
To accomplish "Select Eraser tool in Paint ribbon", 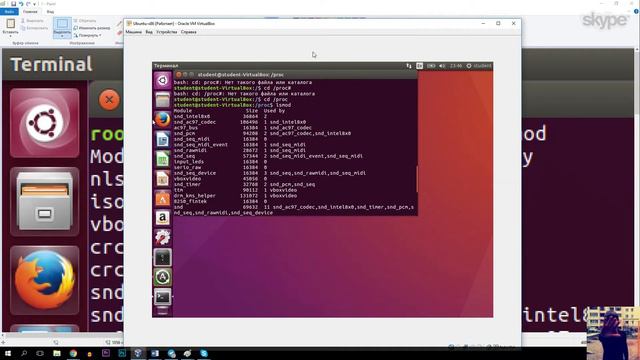I will point(119,33).
